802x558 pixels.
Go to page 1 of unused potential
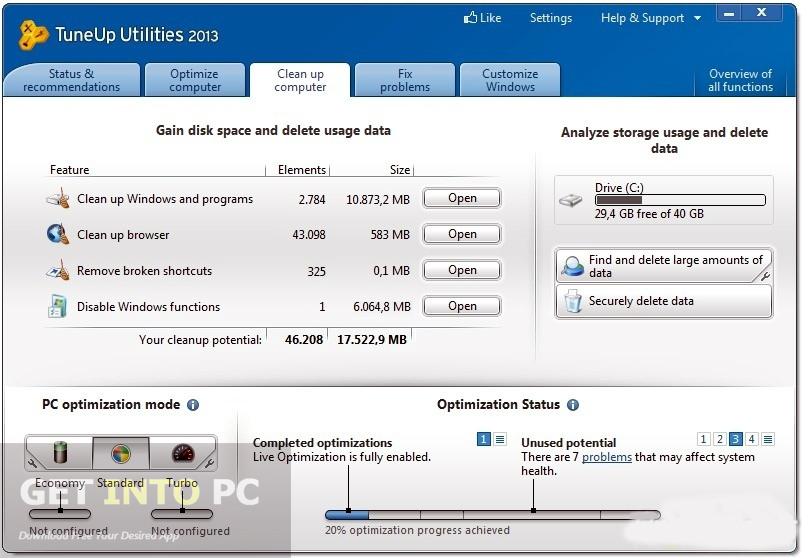pyautogui.click(x=703, y=439)
